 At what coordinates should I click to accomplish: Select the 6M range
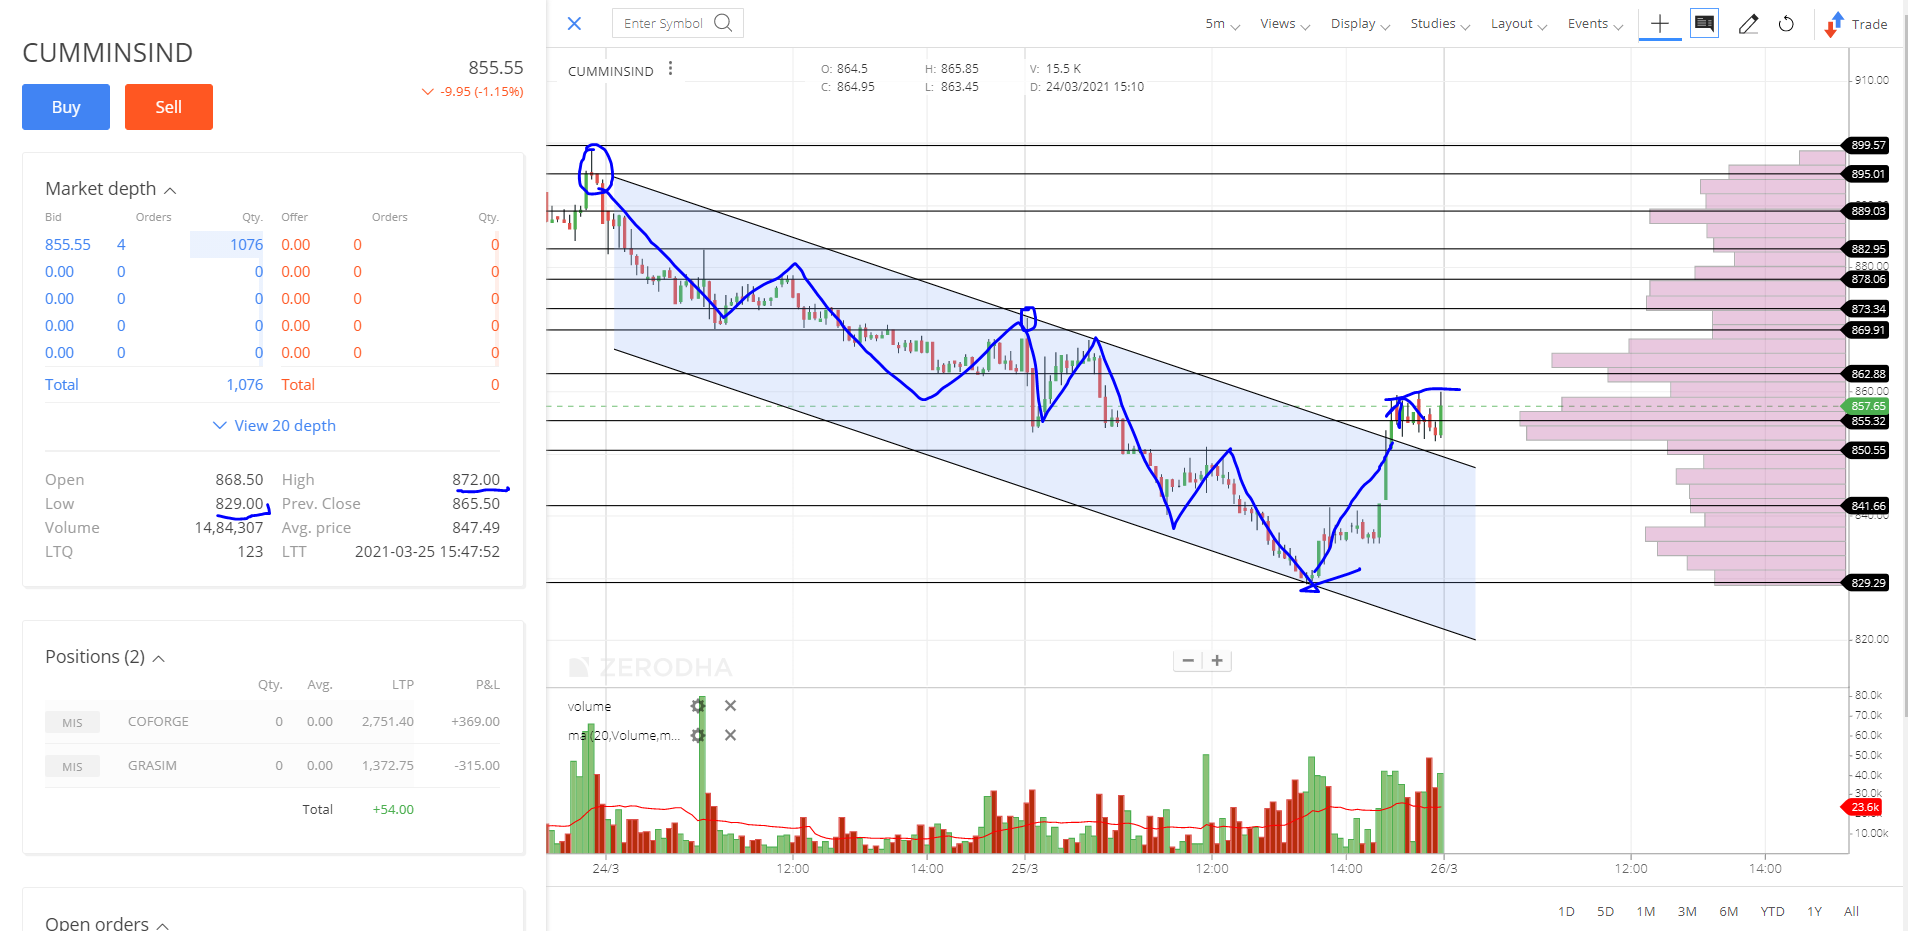point(1729,911)
